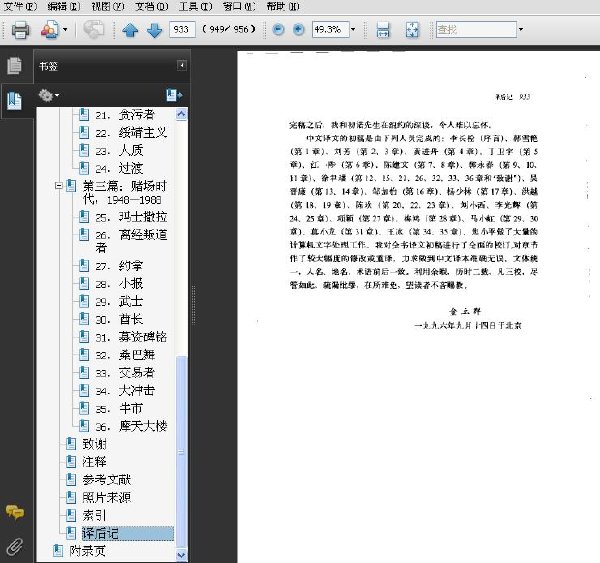Viewport: 600px width, 563px height.
Task: Click the zoom field showing 49.3%
Action: click(x=330, y=29)
